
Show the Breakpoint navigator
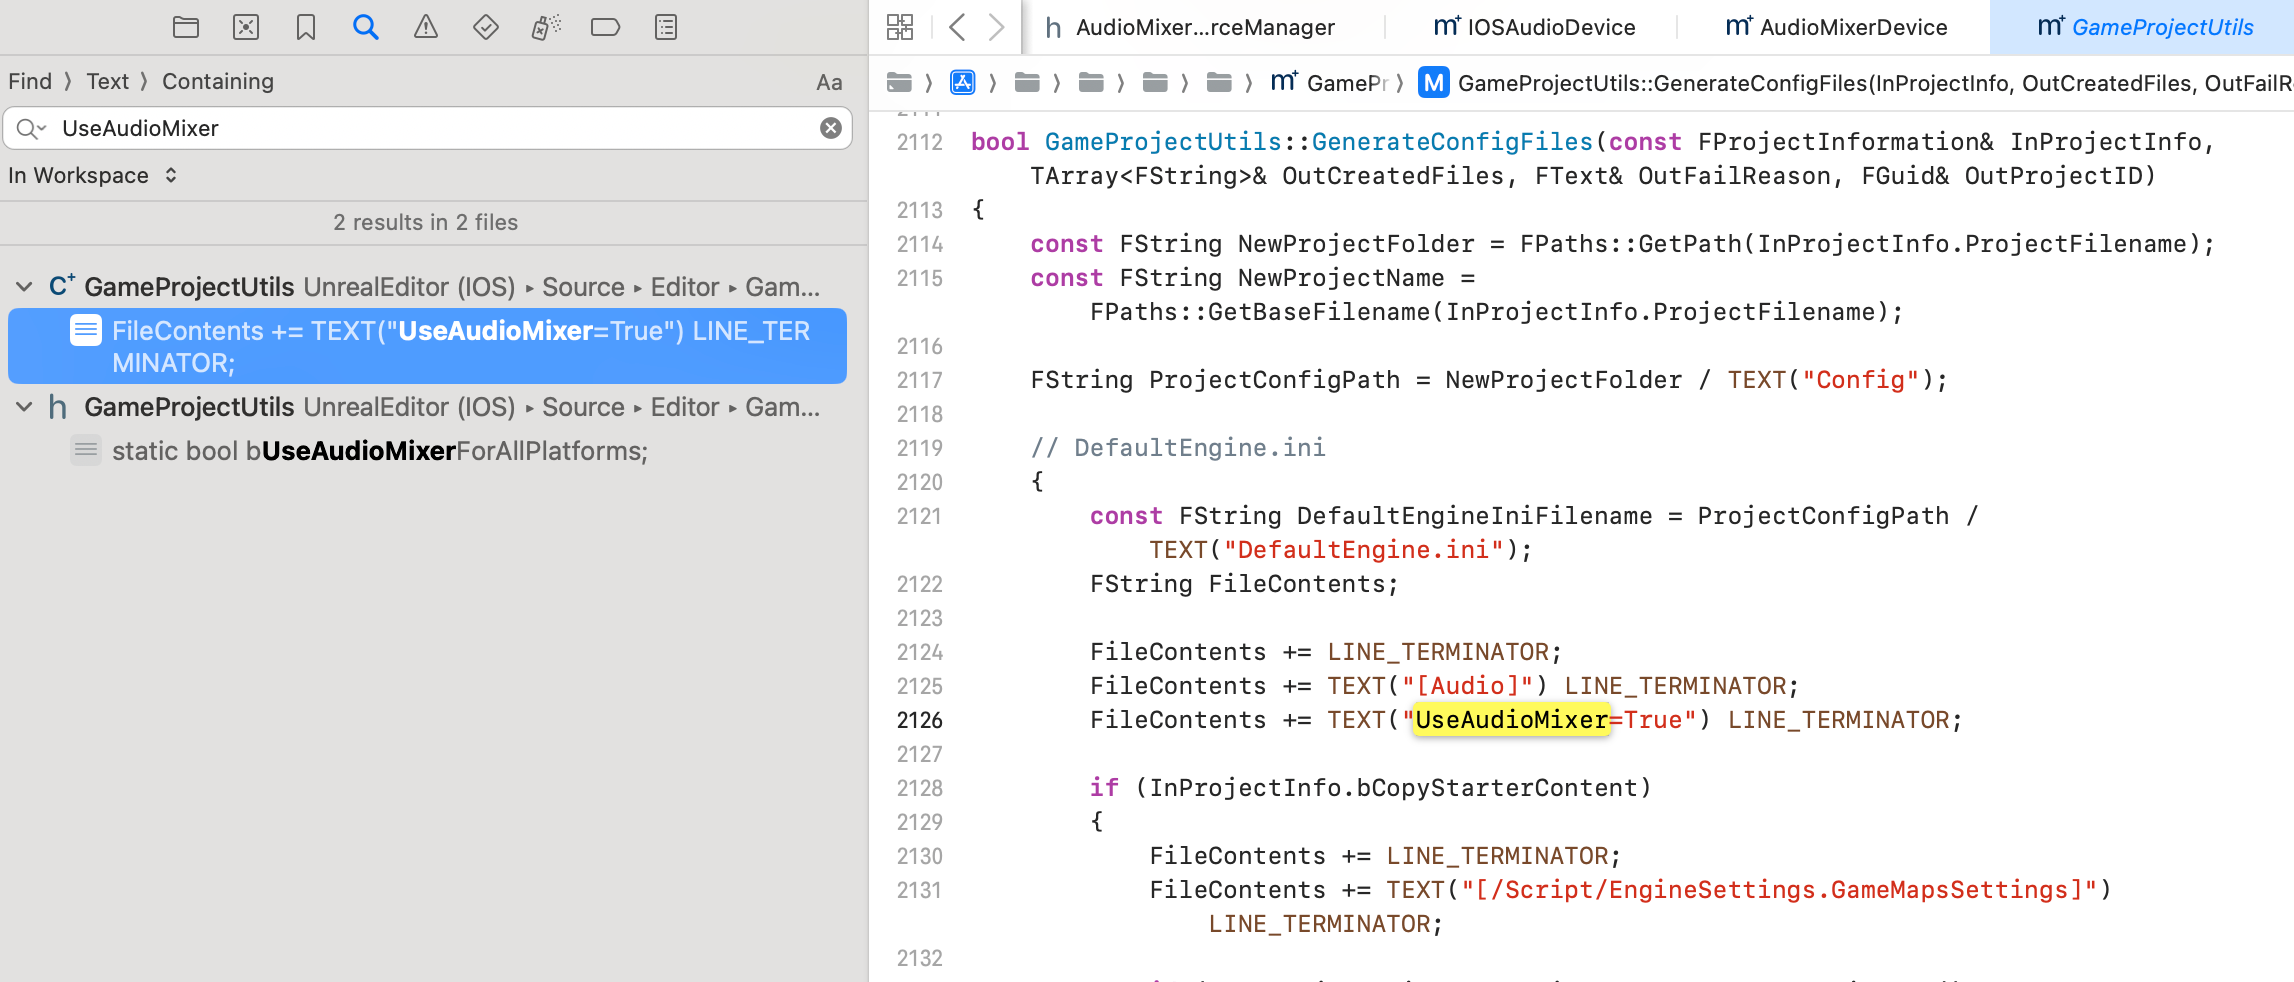(606, 27)
